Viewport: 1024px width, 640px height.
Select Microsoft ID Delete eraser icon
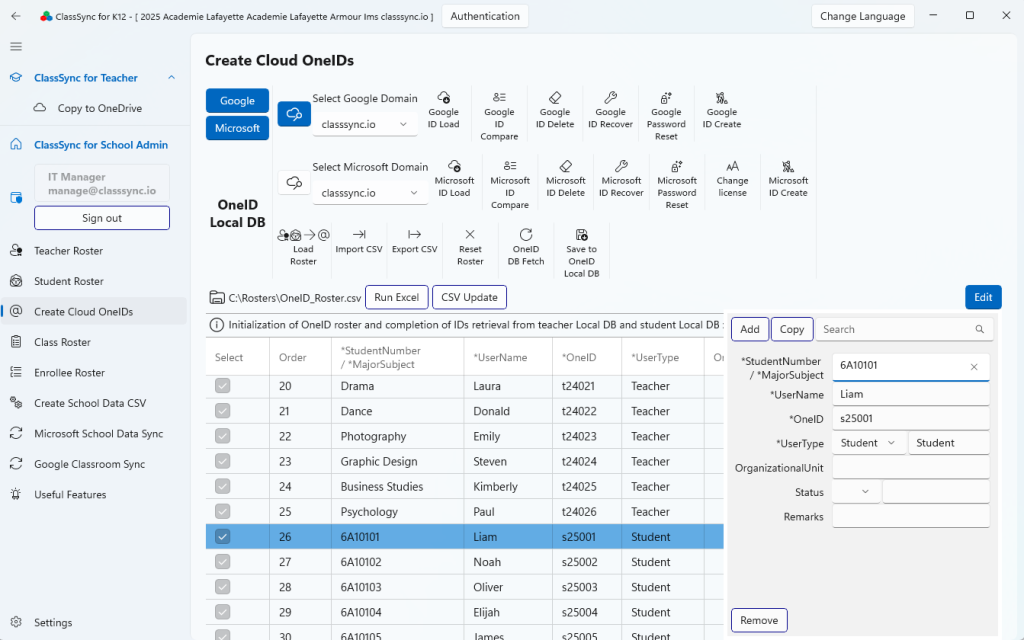tap(566, 166)
